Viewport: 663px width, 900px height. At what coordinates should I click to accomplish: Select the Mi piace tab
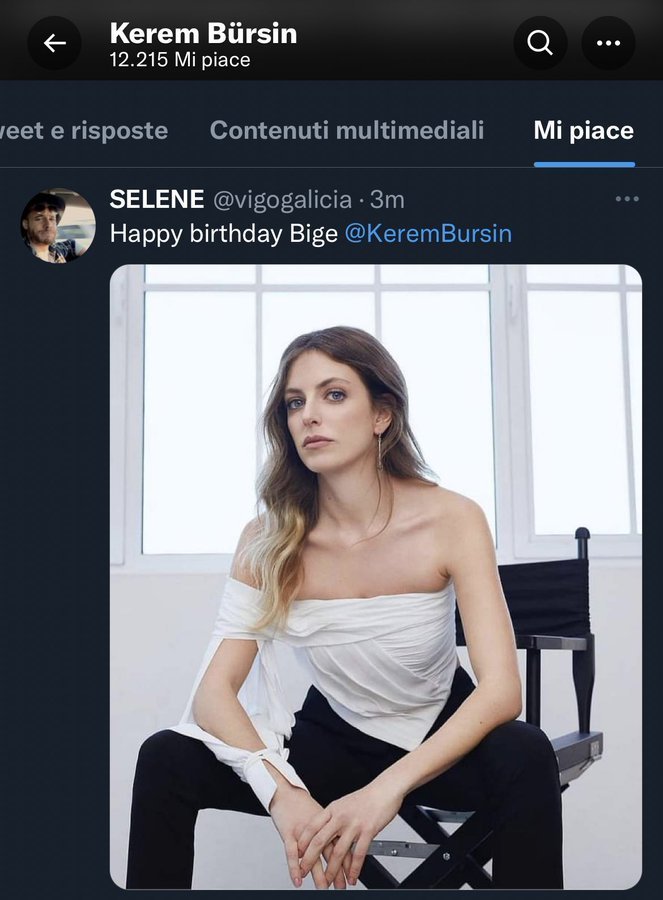(583, 130)
